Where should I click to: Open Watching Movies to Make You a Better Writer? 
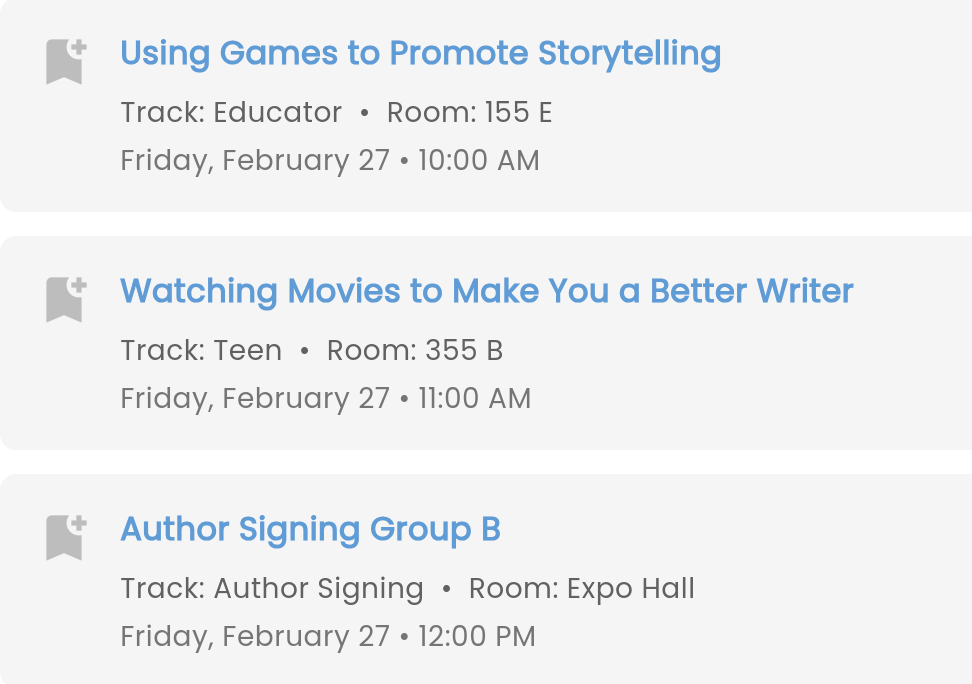click(x=486, y=292)
